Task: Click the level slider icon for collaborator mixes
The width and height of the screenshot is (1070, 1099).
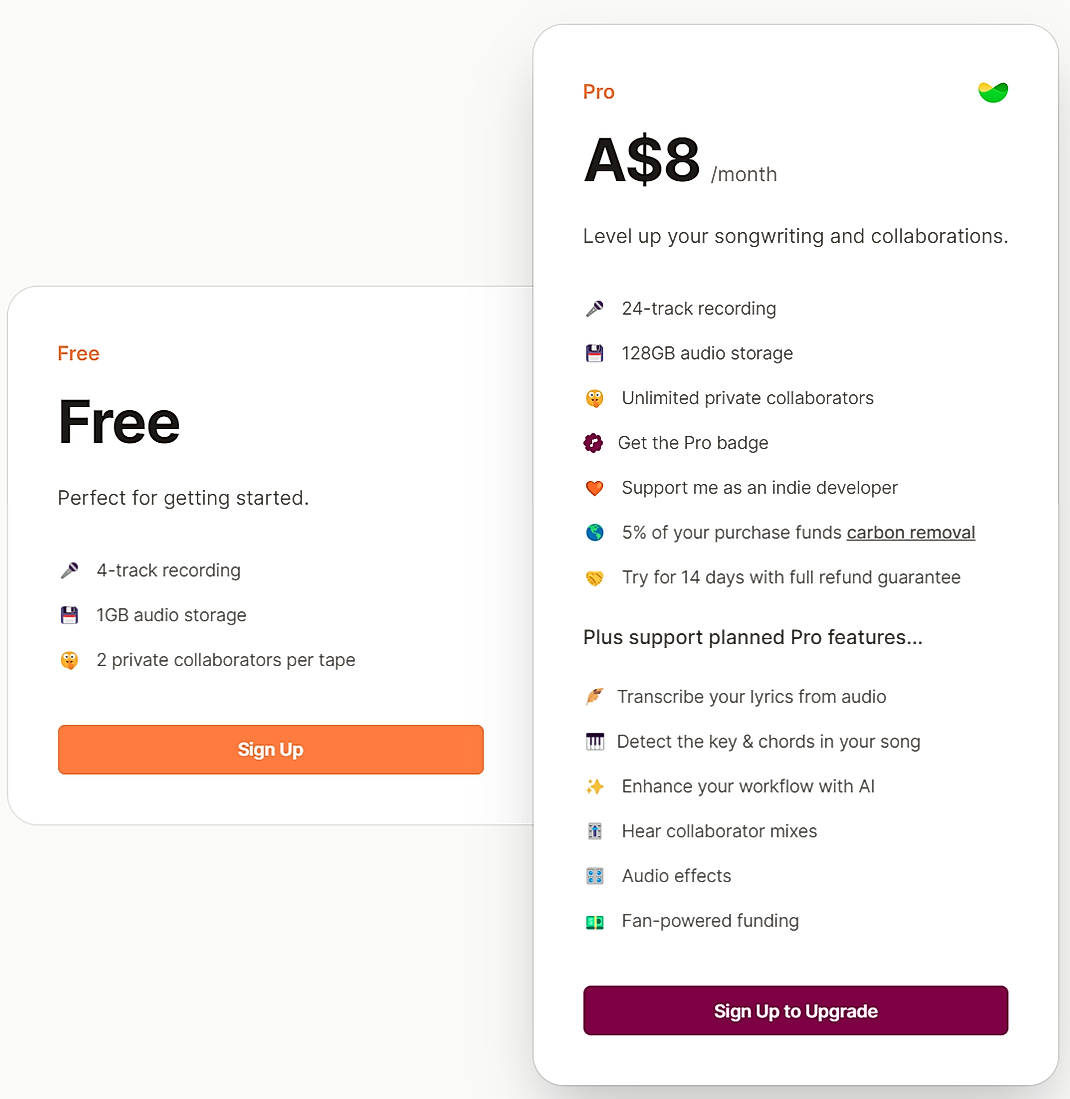Action: (597, 831)
